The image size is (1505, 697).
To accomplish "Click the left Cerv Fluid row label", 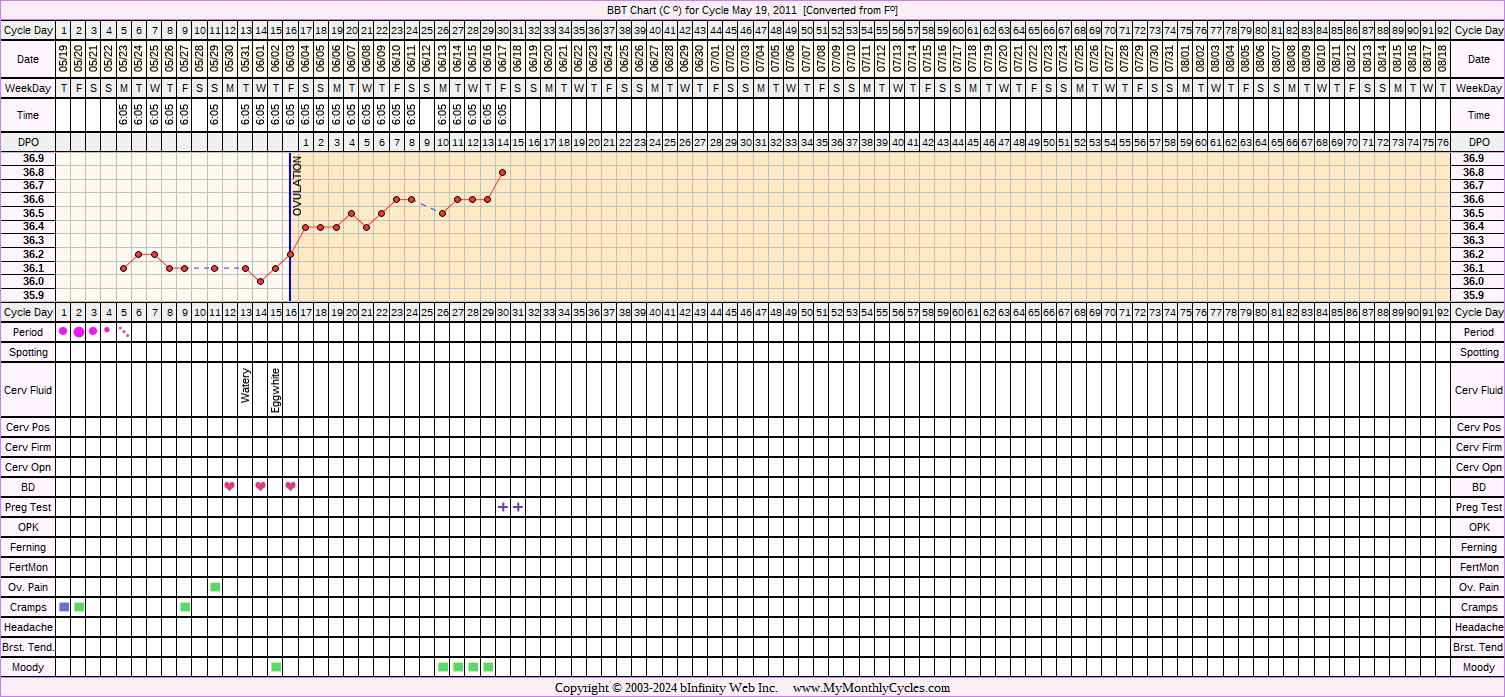I will (x=28, y=390).
